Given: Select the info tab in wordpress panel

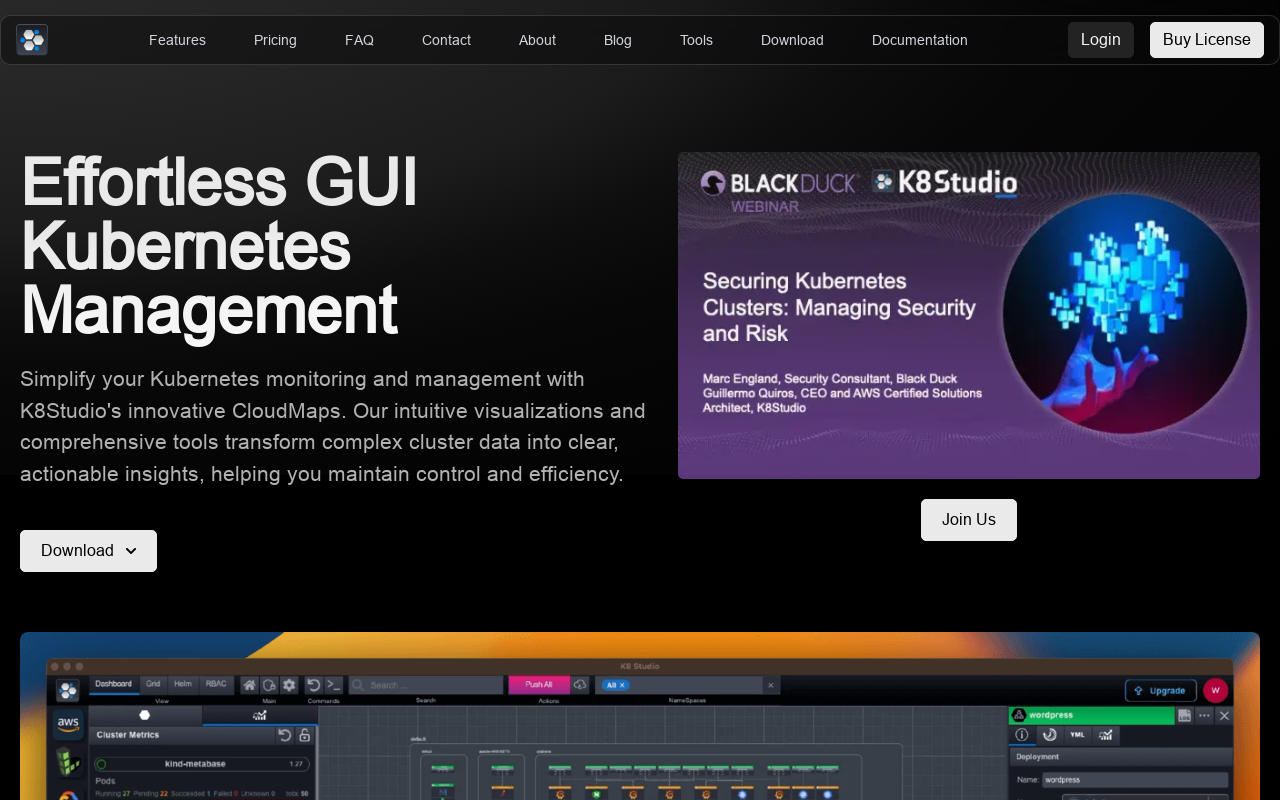Looking at the screenshot, I should pos(1022,735).
